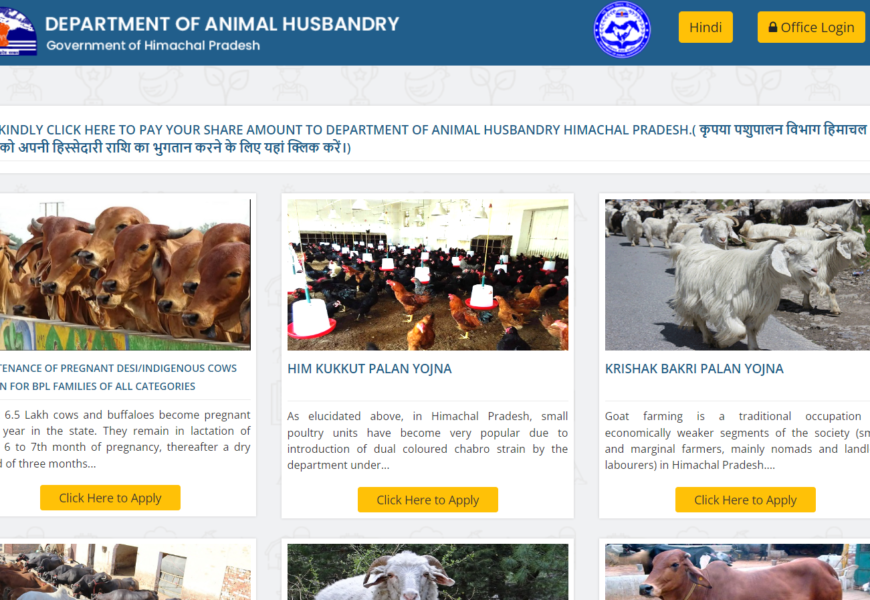This screenshot has width=870, height=600.
Task: Open the white goats herd photo
Action: click(x=737, y=275)
